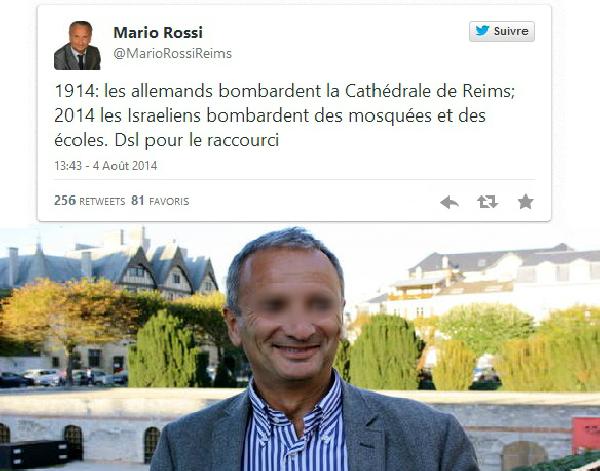Click the red sign at photo right edge
Viewport: 600px width, 471px height.
pos(586,435)
